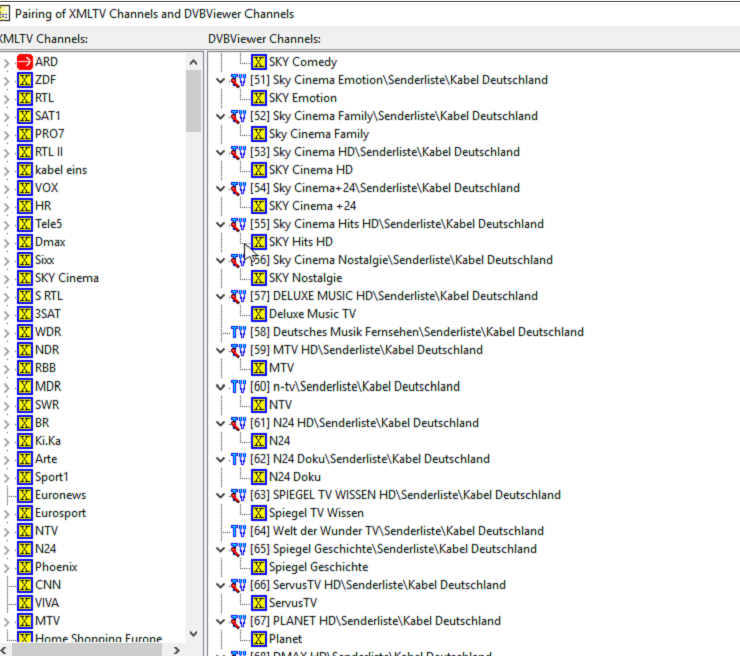Click the blue TV icon for [62] N24 Doku

pos(238,459)
